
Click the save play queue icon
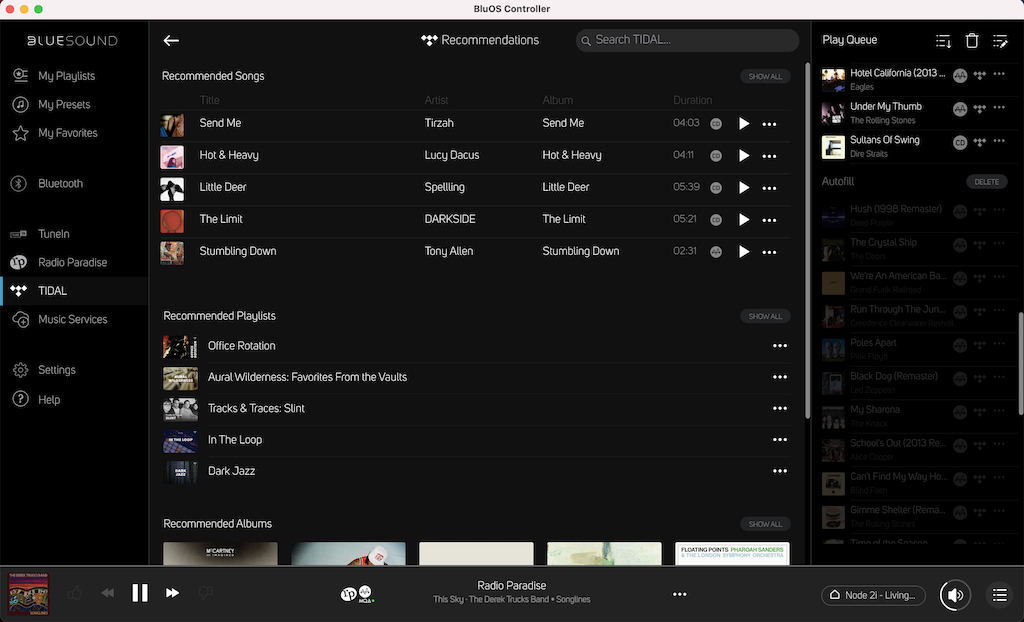pos(943,41)
